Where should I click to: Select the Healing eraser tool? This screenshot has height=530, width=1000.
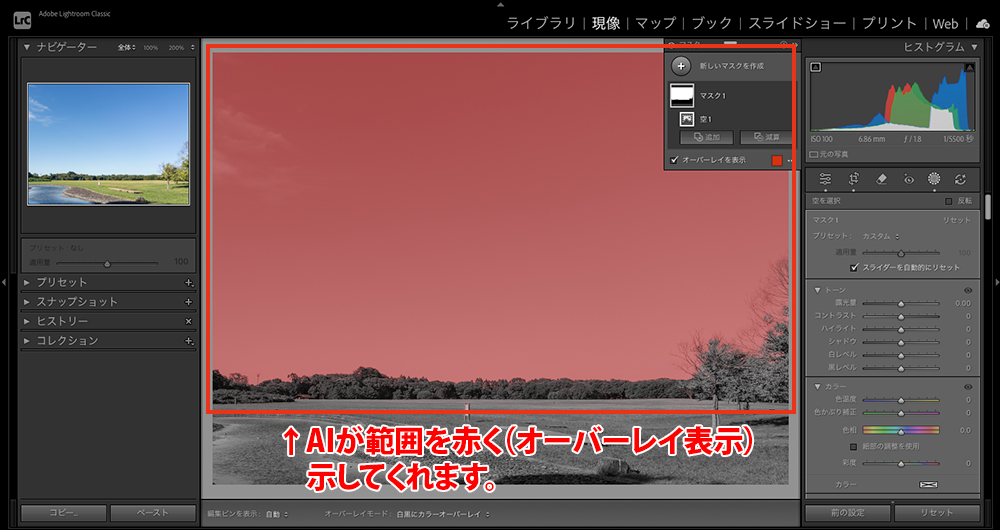click(881, 179)
